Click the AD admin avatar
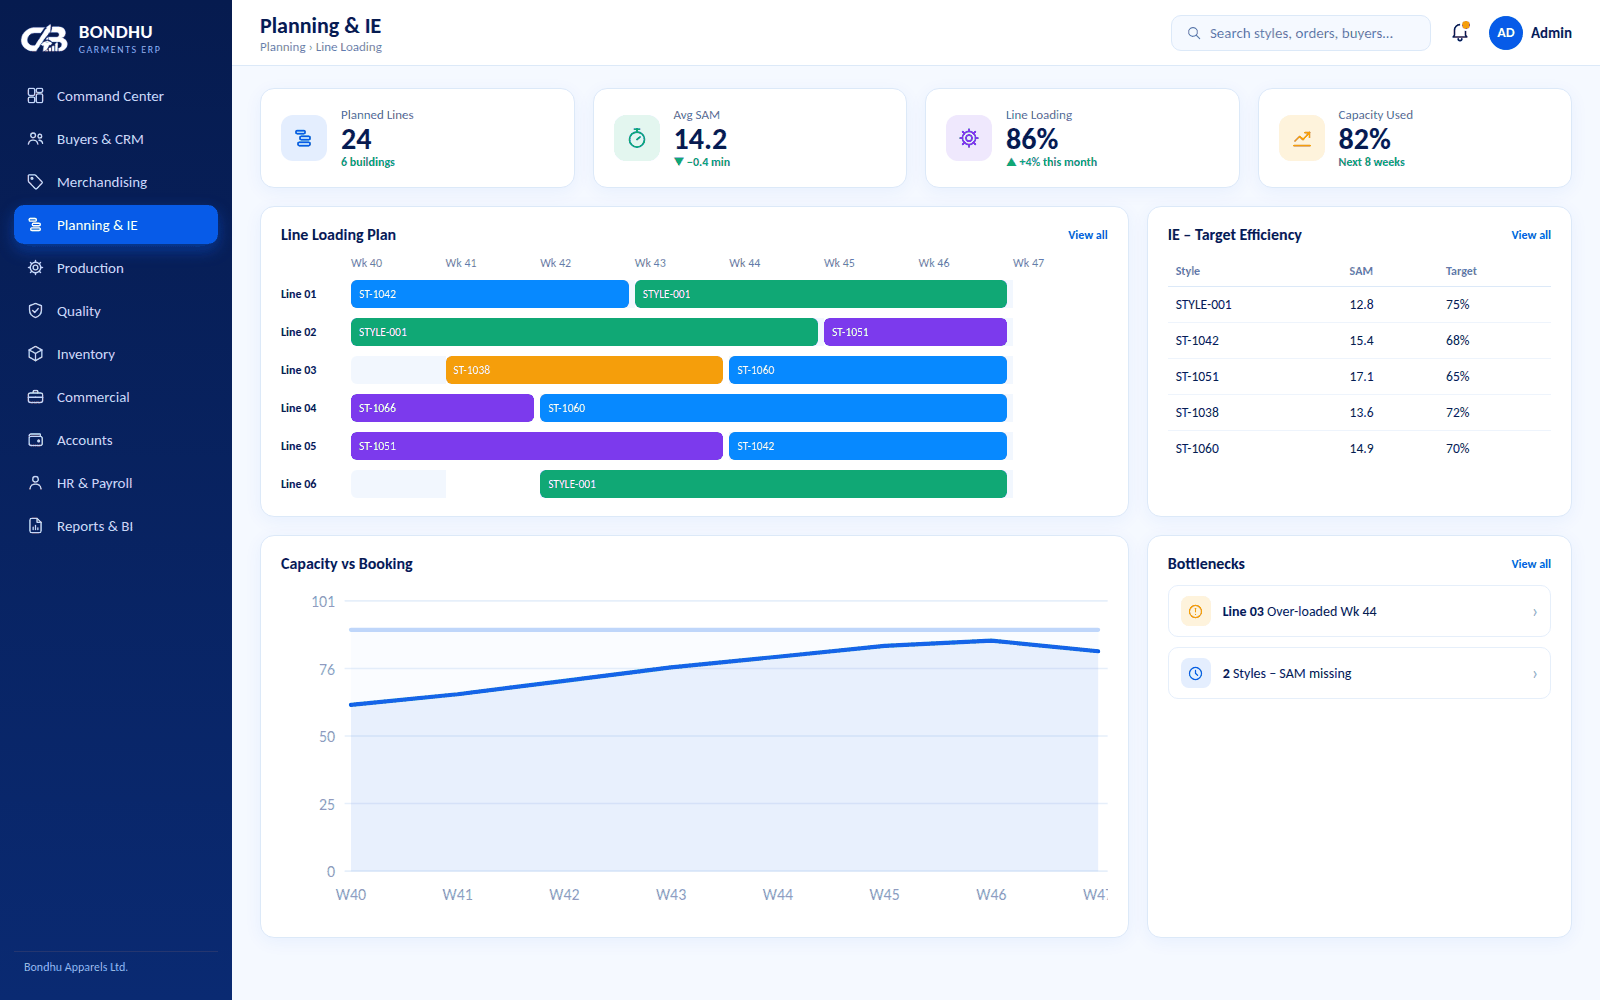Viewport: 1600px width, 1000px height. [x=1505, y=33]
